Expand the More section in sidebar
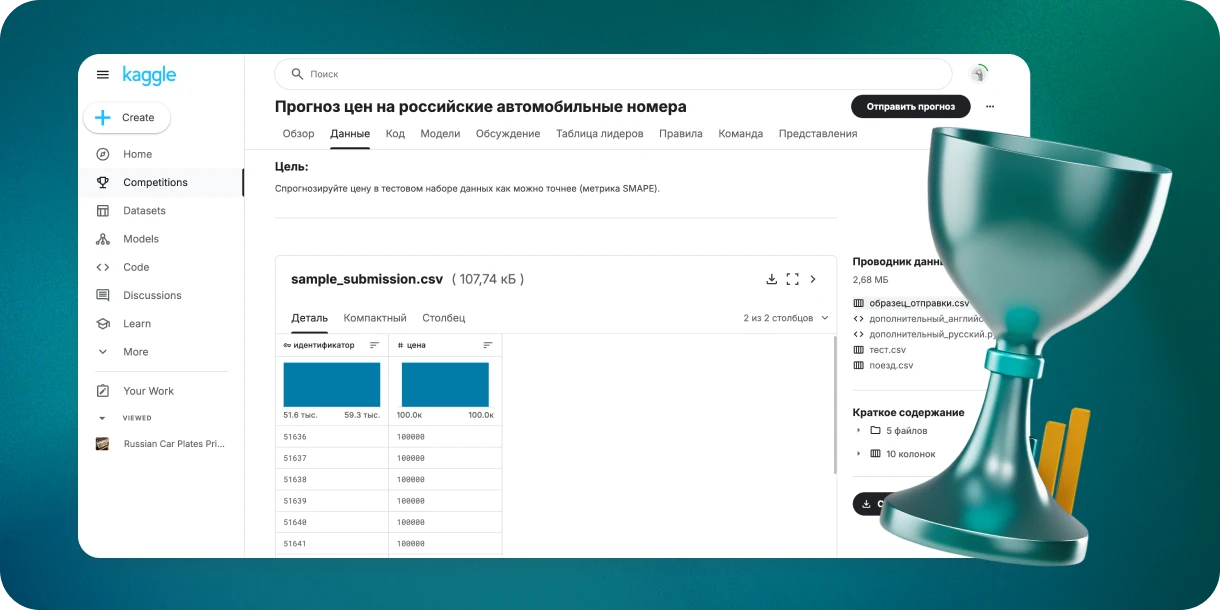Image resolution: width=1220 pixels, height=610 pixels. click(102, 352)
